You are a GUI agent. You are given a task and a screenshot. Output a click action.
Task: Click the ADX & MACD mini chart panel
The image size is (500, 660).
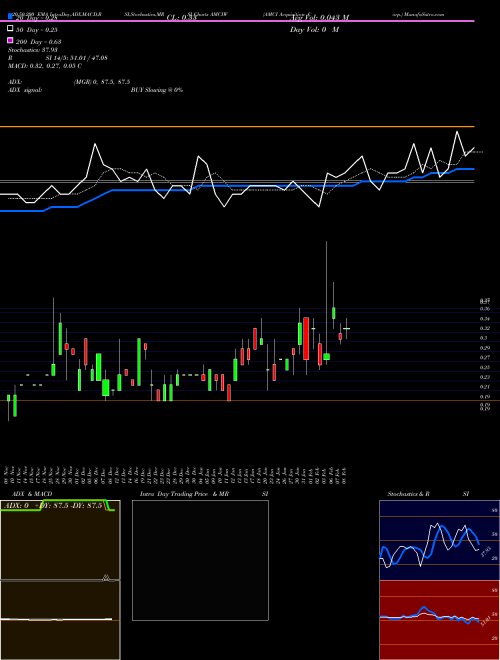60,580
